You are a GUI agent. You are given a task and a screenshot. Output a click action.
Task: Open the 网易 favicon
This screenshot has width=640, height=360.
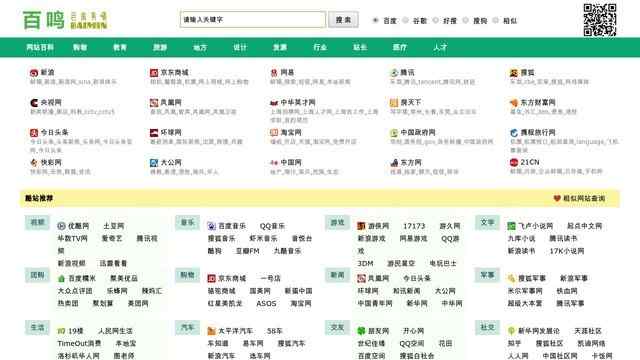274,73
